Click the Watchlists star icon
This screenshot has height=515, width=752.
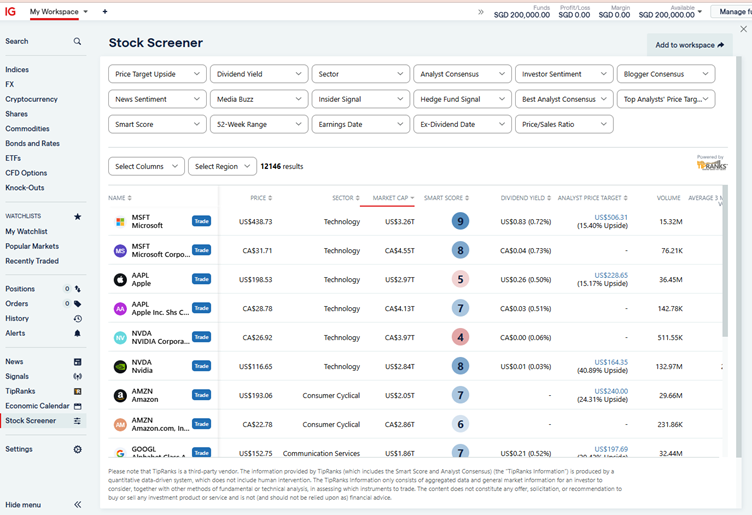point(77,217)
